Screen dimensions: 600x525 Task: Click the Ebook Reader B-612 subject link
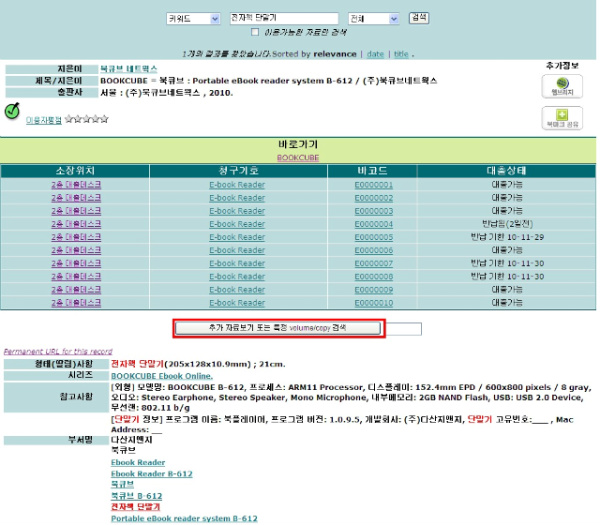(152, 474)
